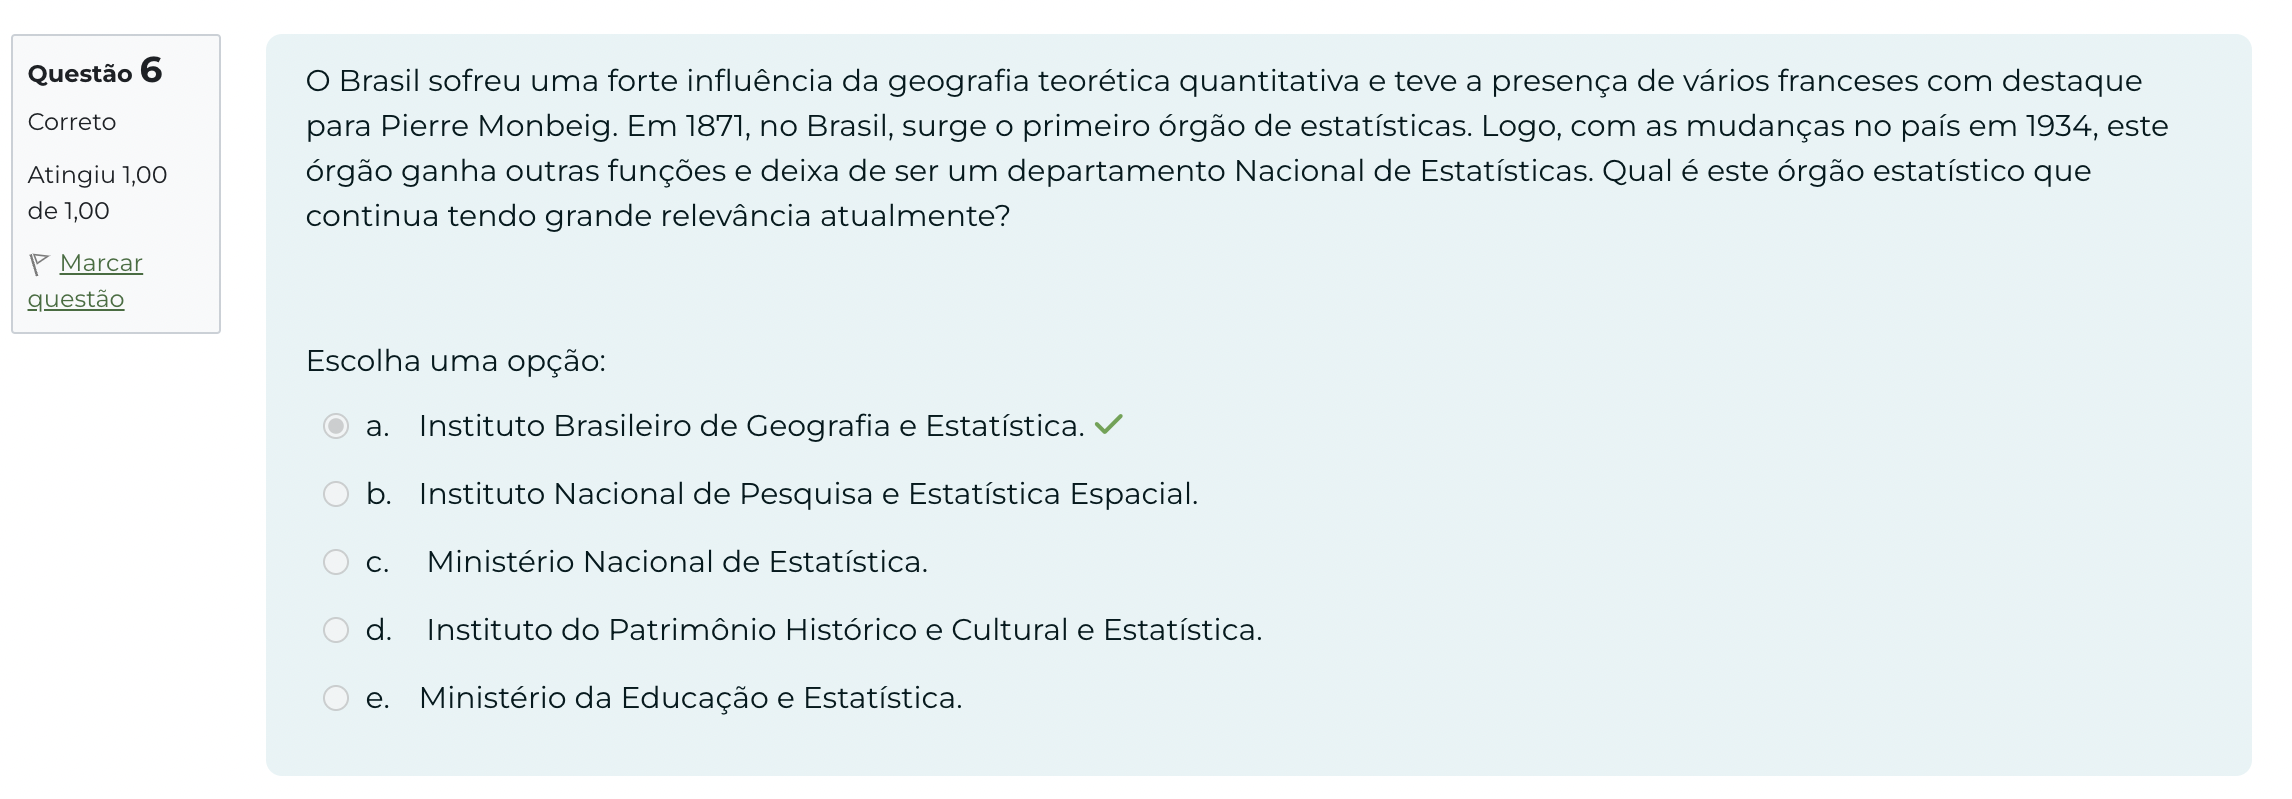Click the question paragraph about Pierre Monbeig
Screen dimensions: 2292x799
(1236, 148)
